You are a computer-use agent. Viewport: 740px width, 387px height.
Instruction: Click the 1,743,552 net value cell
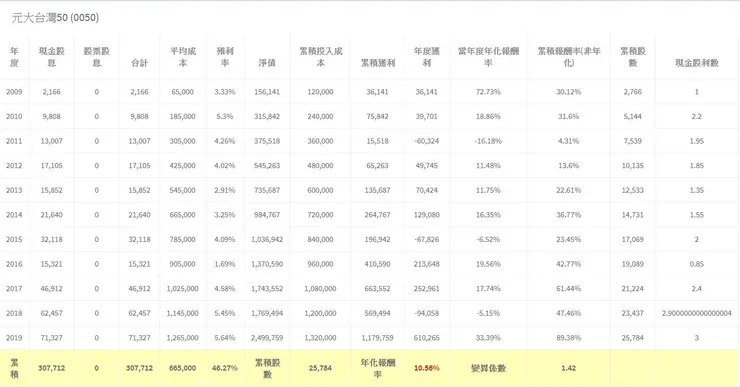[267, 288]
